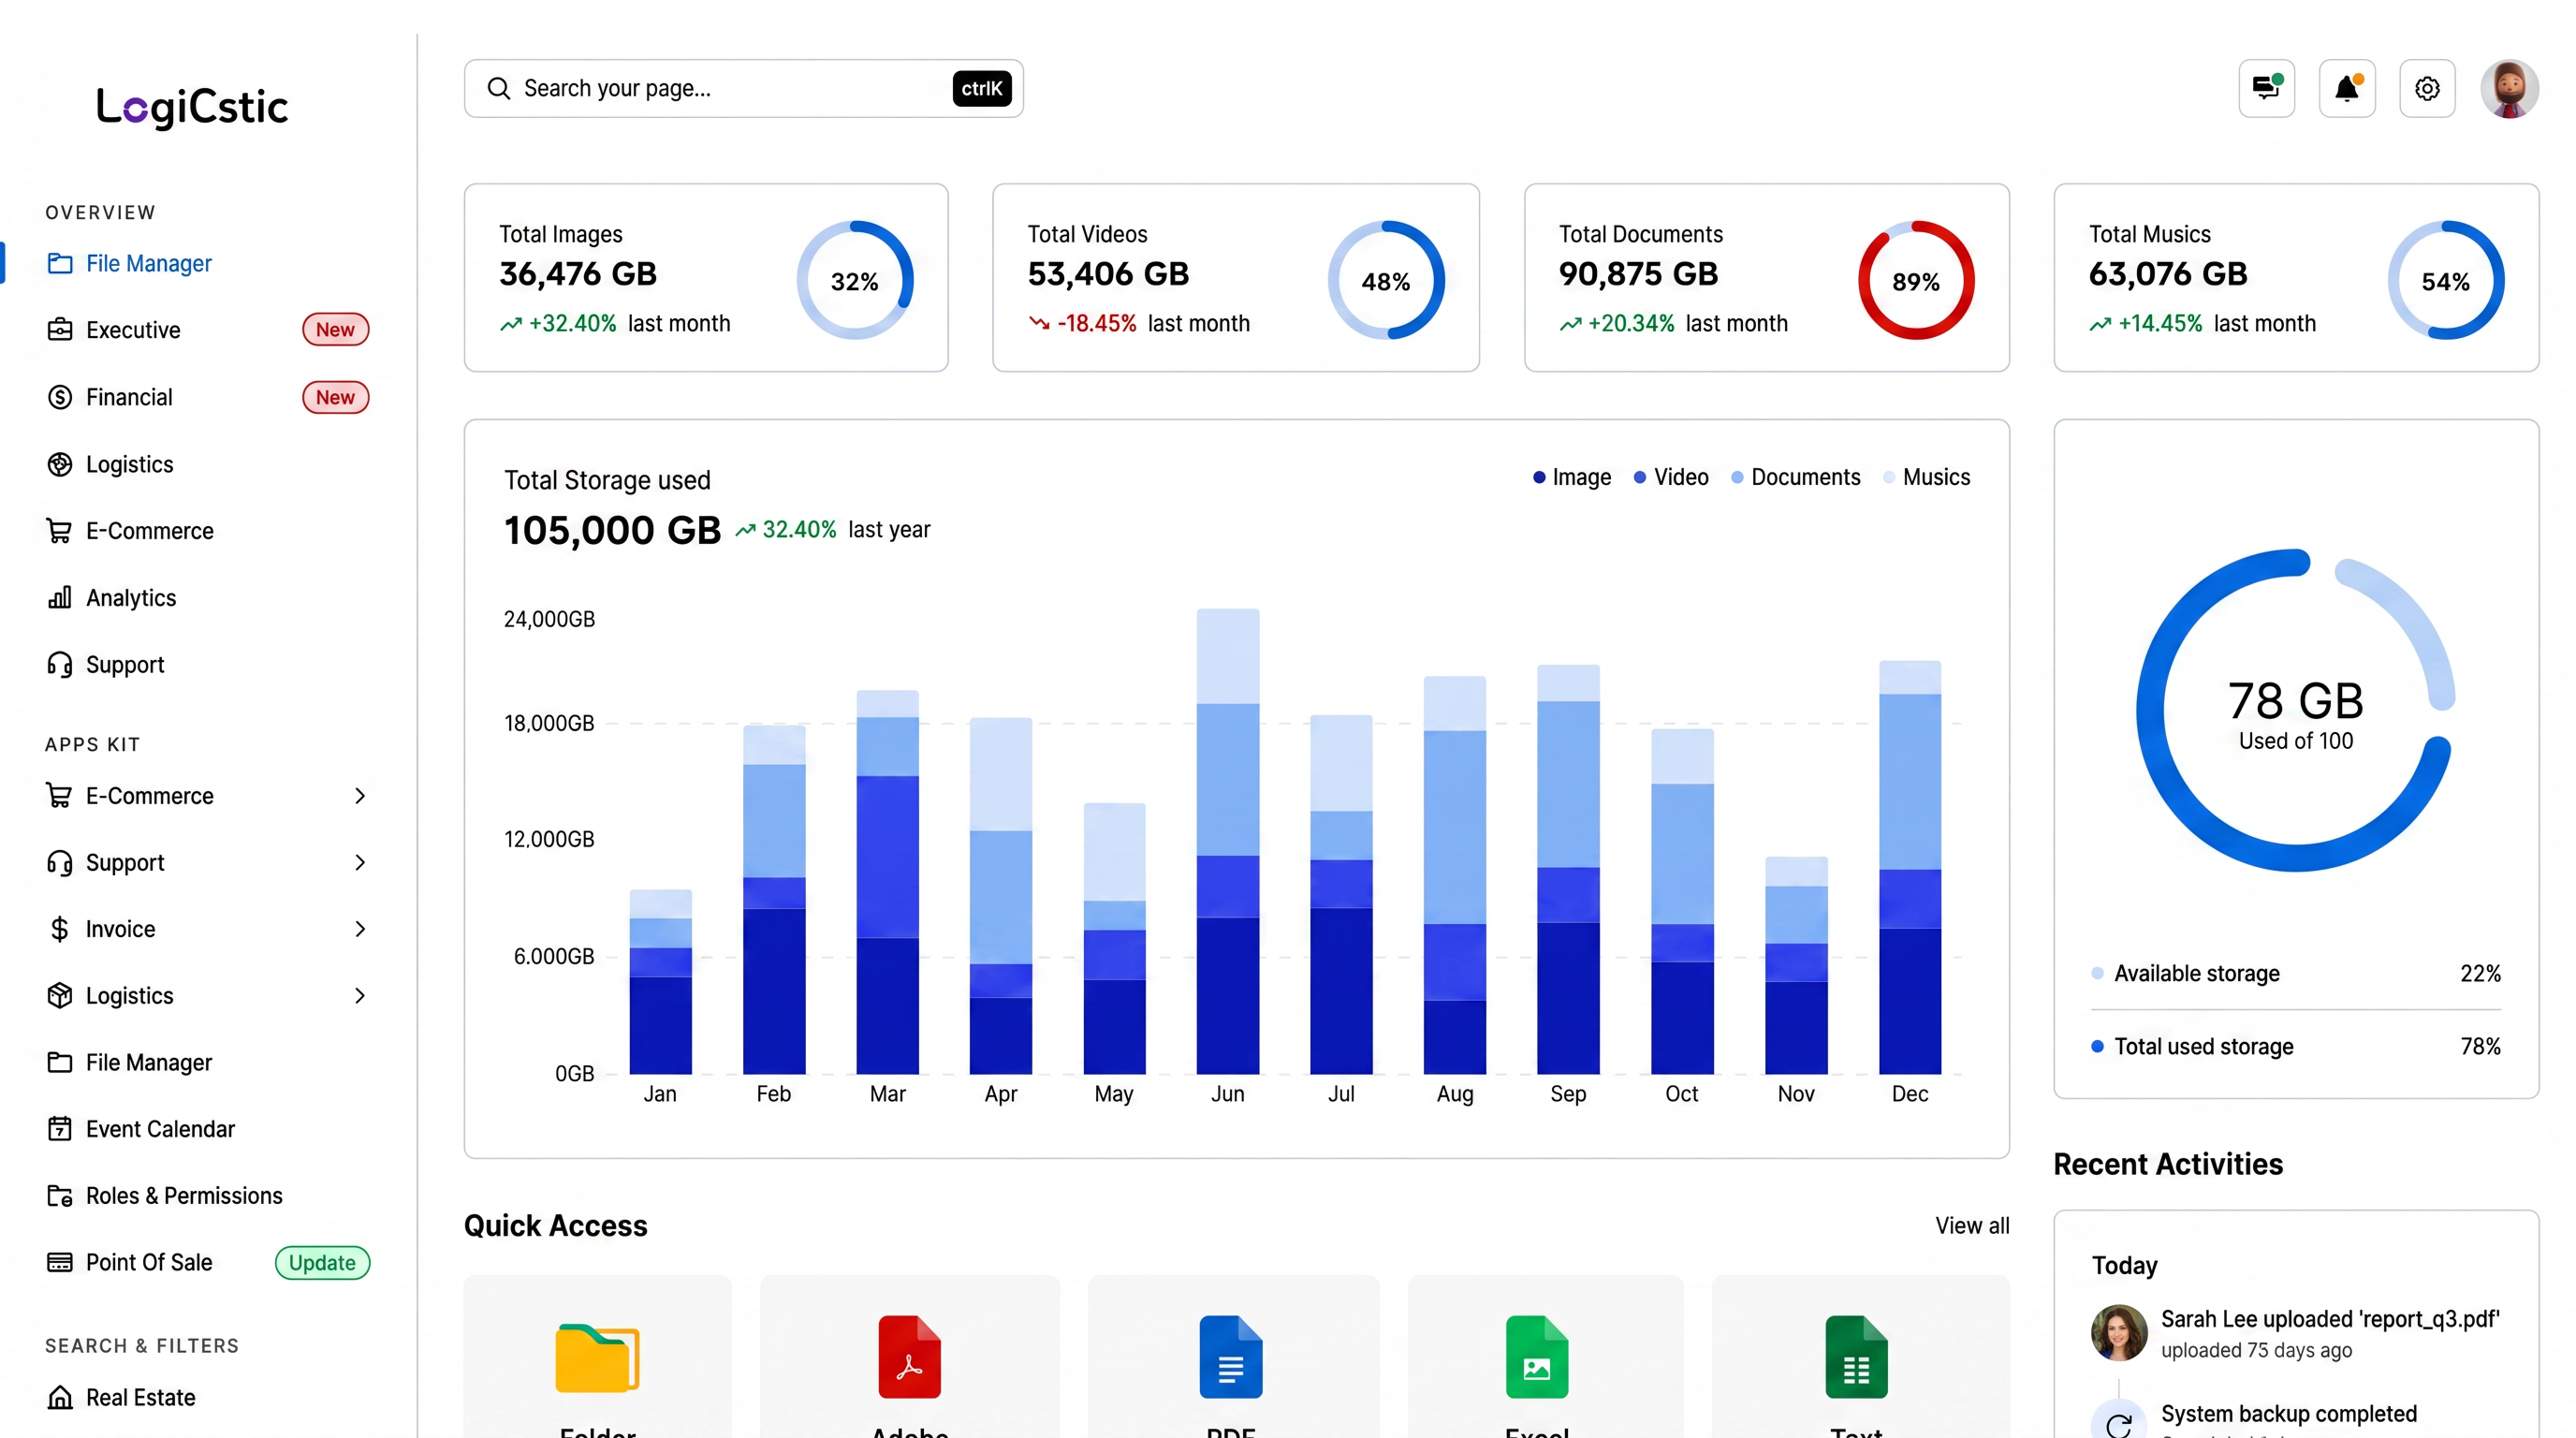
Task: Click the 78 GB storage donut chart
Action: [x=2296, y=710]
